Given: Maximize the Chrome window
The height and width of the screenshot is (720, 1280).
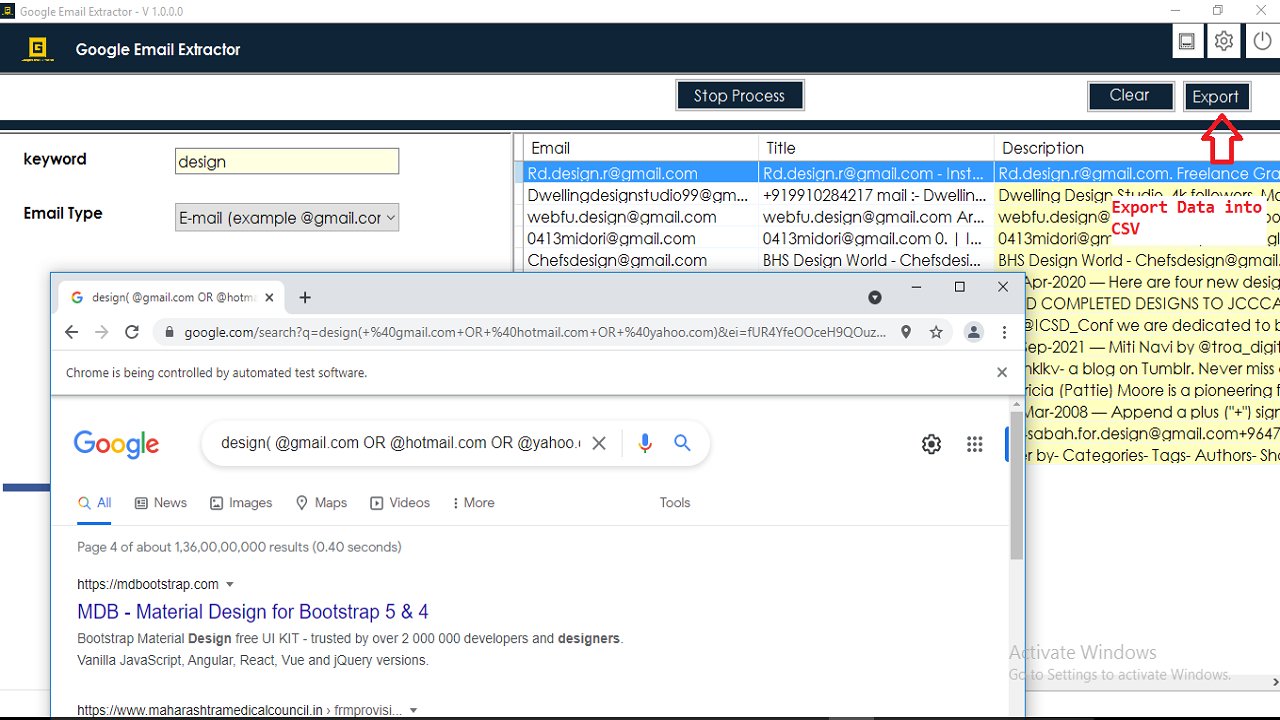Looking at the screenshot, I should tap(960, 287).
